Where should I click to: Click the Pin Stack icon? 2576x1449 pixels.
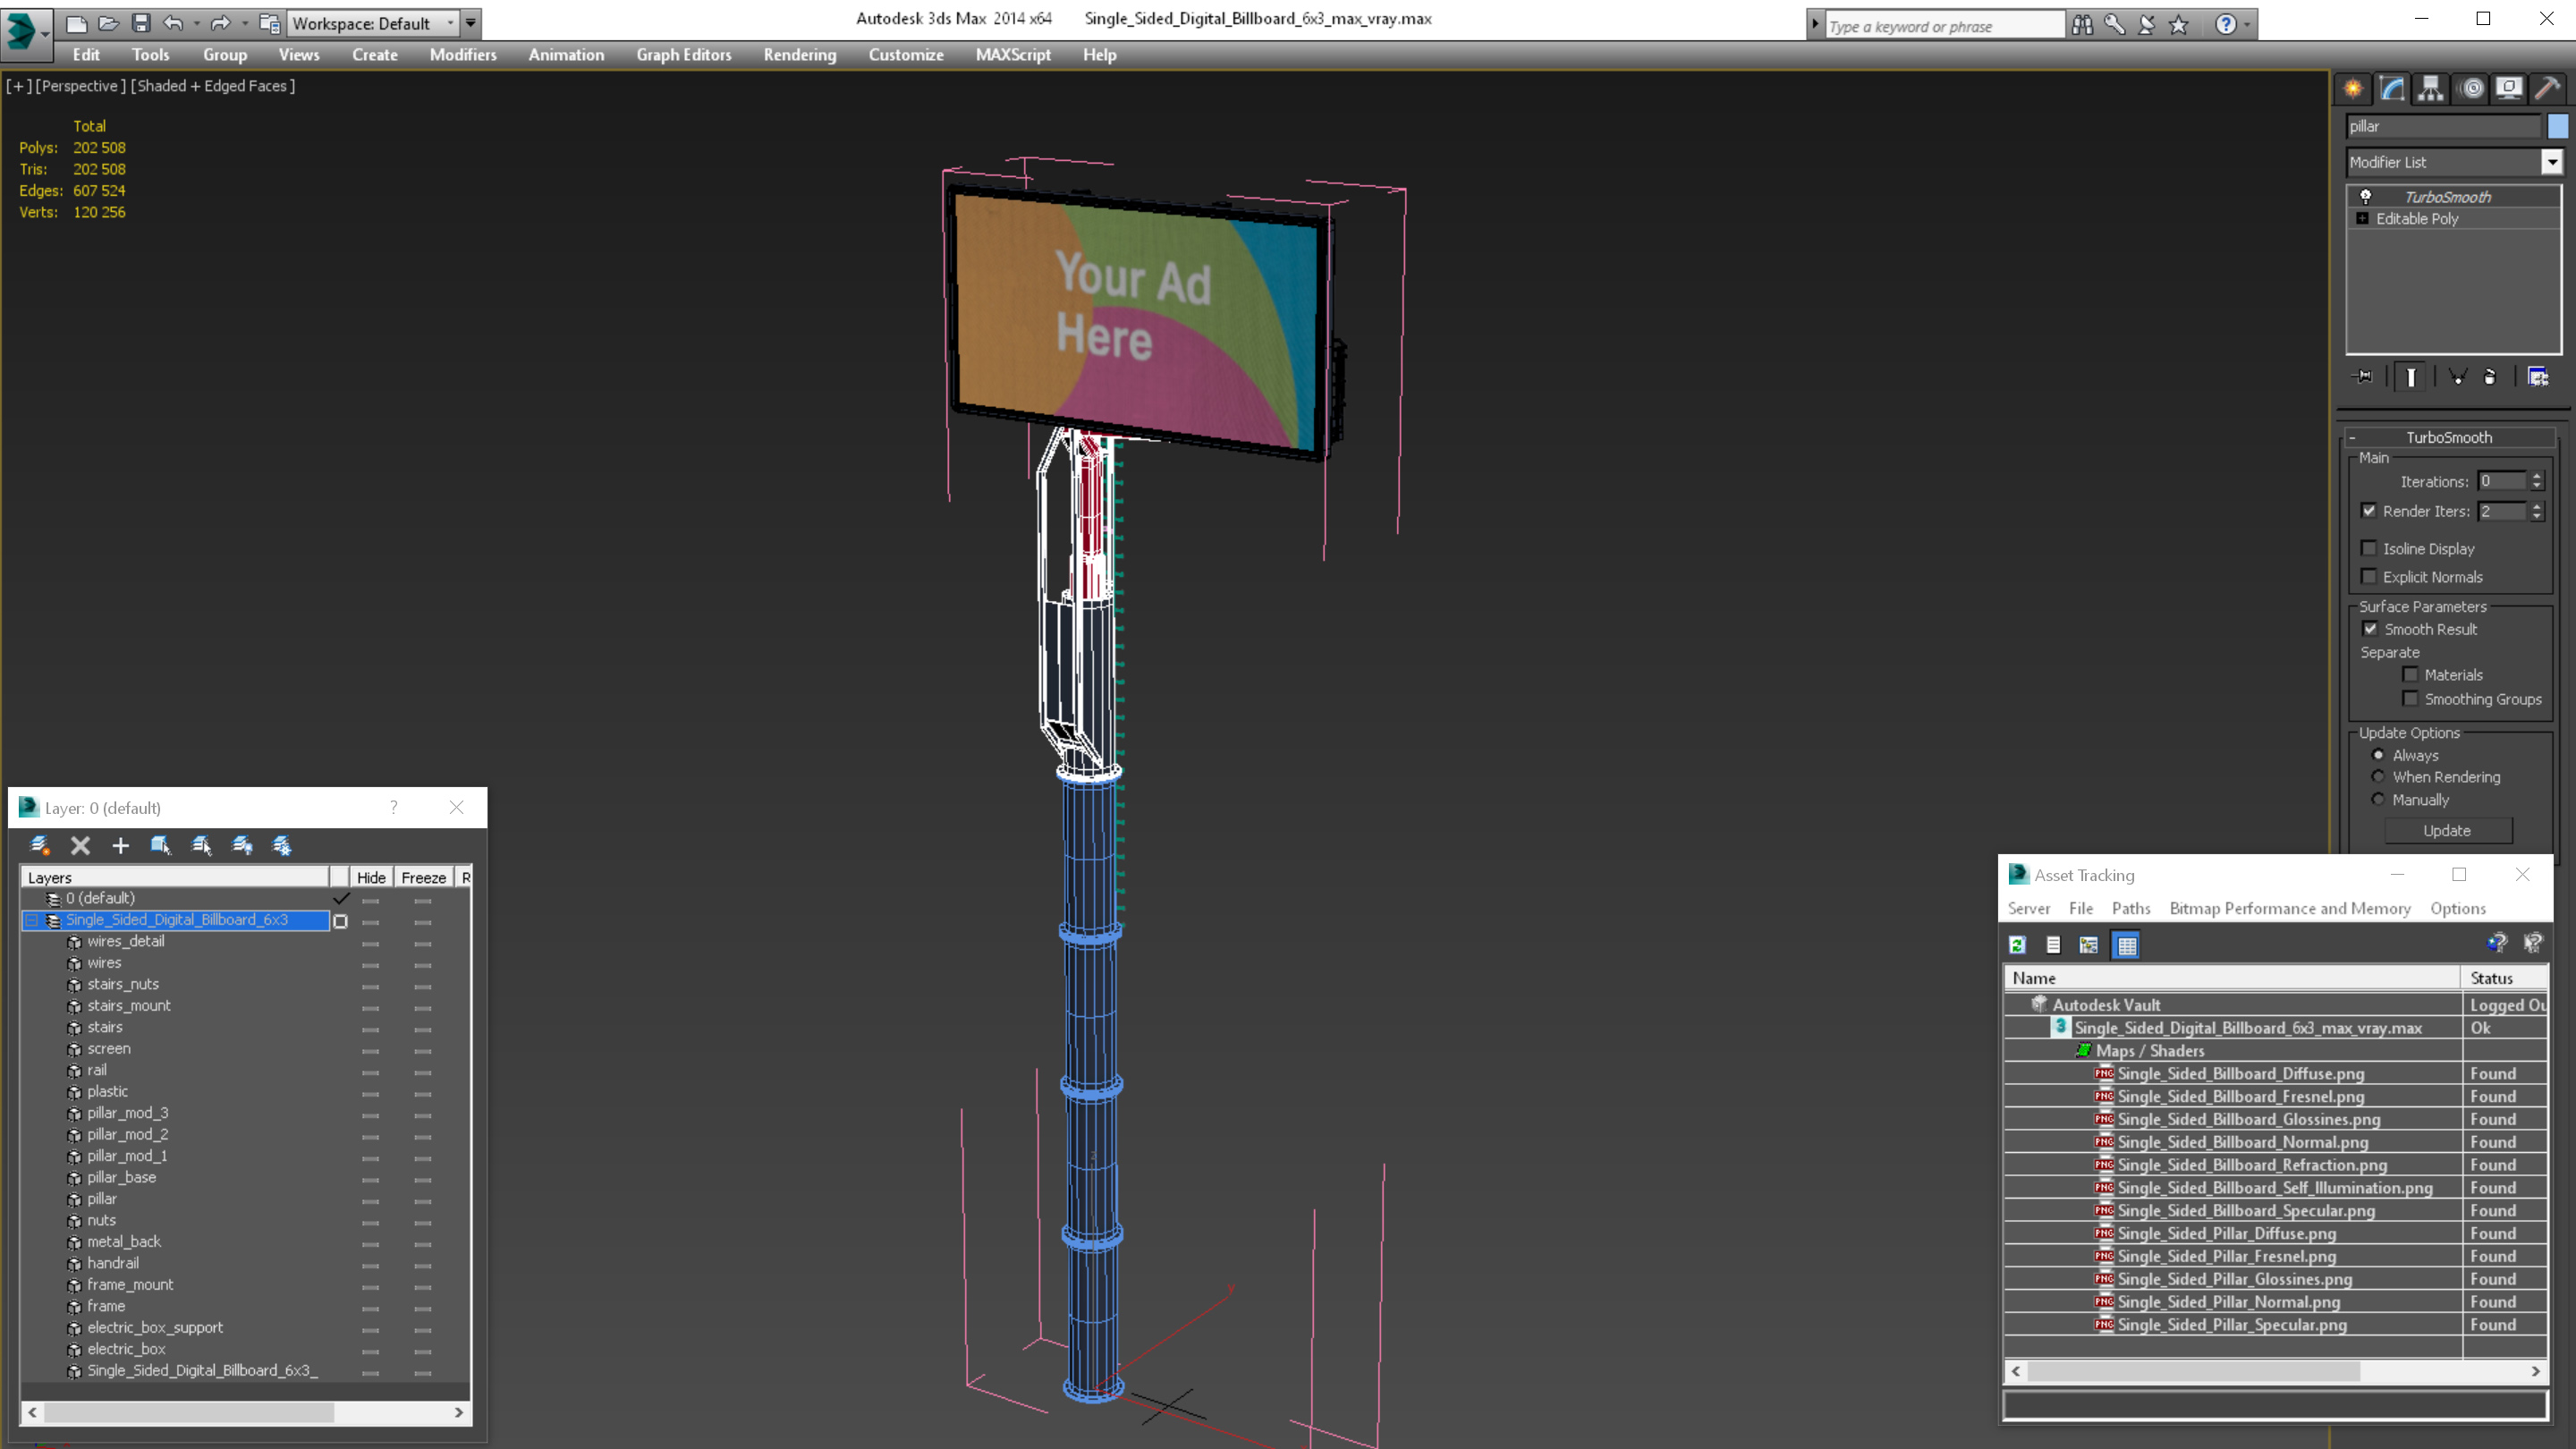(2363, 377)
